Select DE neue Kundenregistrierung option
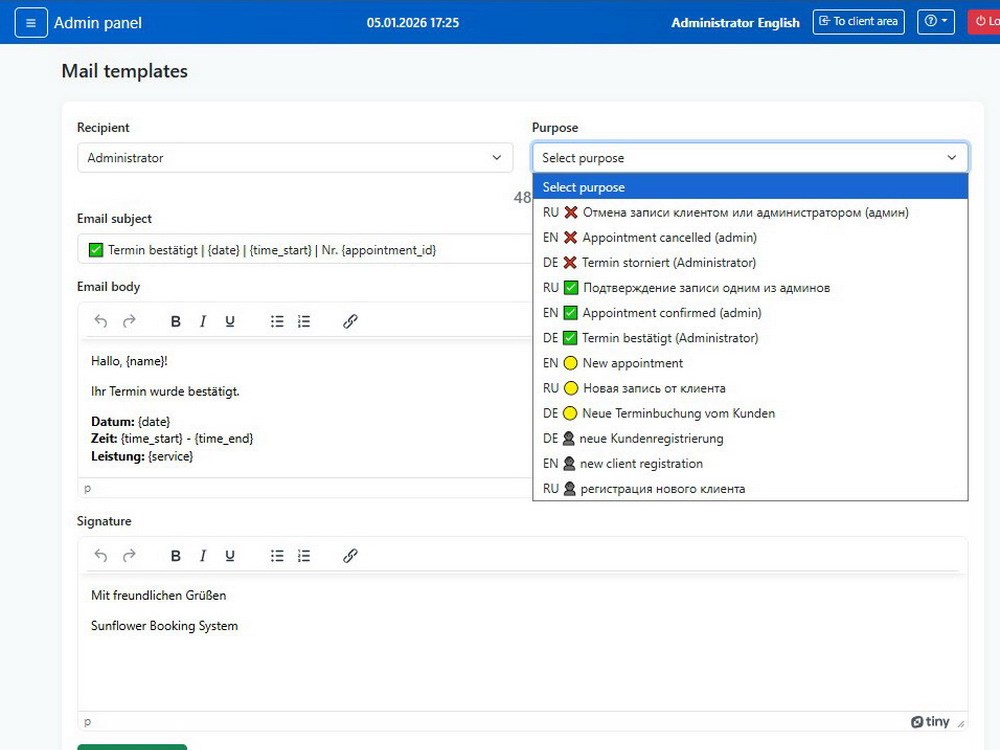Viewport: 1000px width, 750px height. [x=750, y=439]
